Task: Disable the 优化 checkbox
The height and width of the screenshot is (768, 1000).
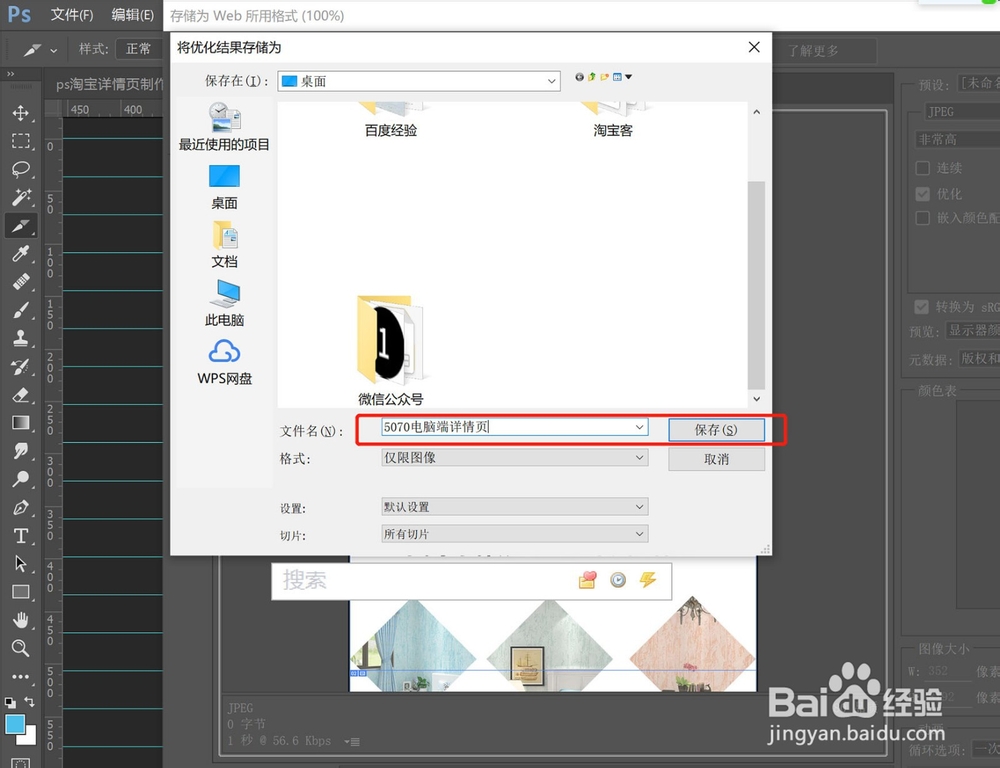Action: point(921,194)
